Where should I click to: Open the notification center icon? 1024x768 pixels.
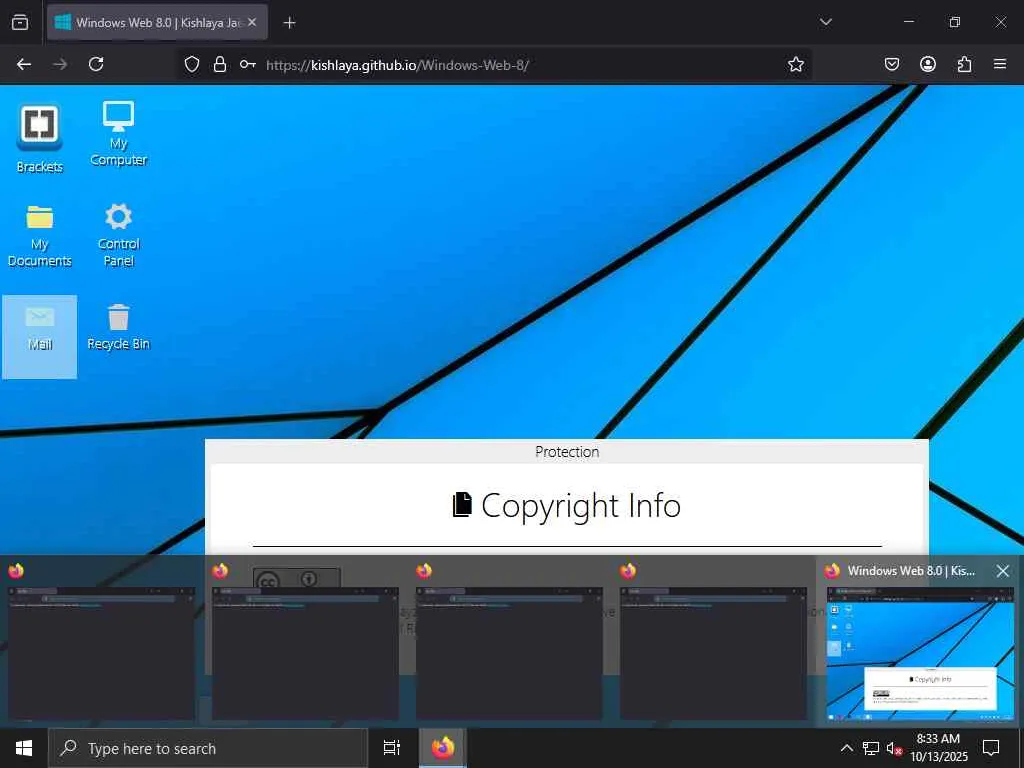[991, 748]
